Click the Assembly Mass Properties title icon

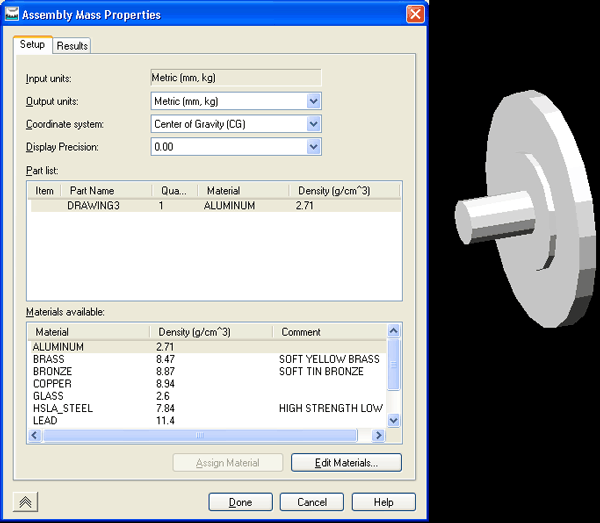pyautogui.click(x=13, y=15)
